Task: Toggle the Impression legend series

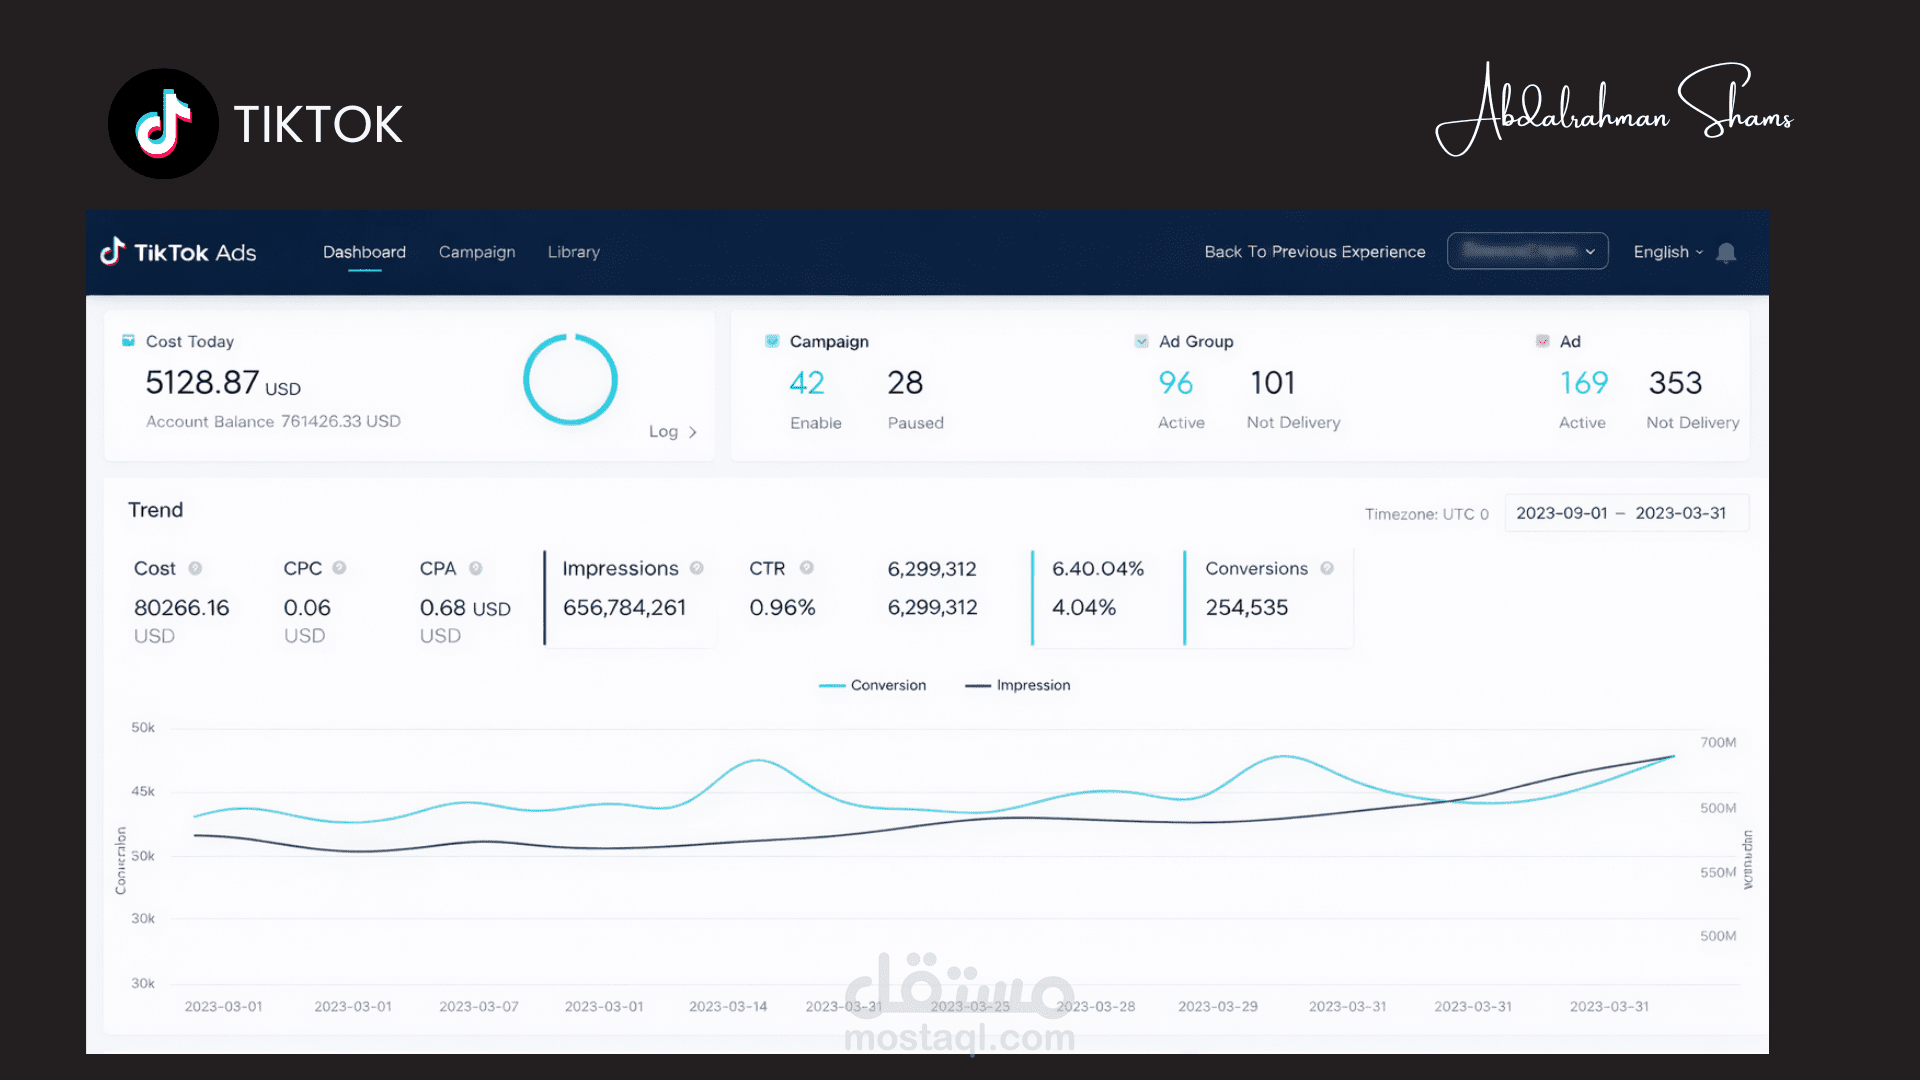Action: click(1017, 685)
